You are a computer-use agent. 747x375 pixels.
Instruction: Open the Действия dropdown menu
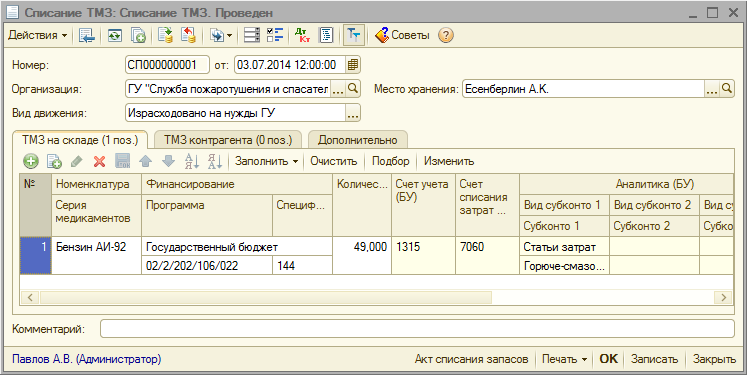[38, 35]
